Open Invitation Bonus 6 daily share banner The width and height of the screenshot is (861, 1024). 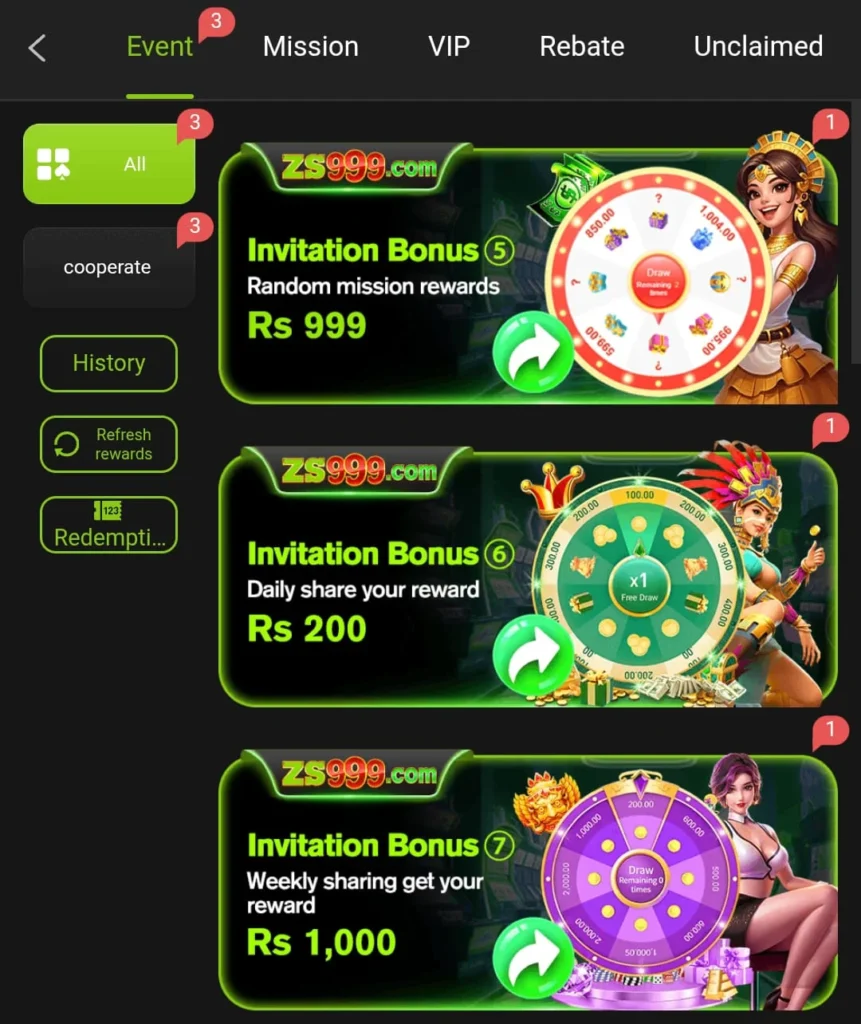click(528, 578)
